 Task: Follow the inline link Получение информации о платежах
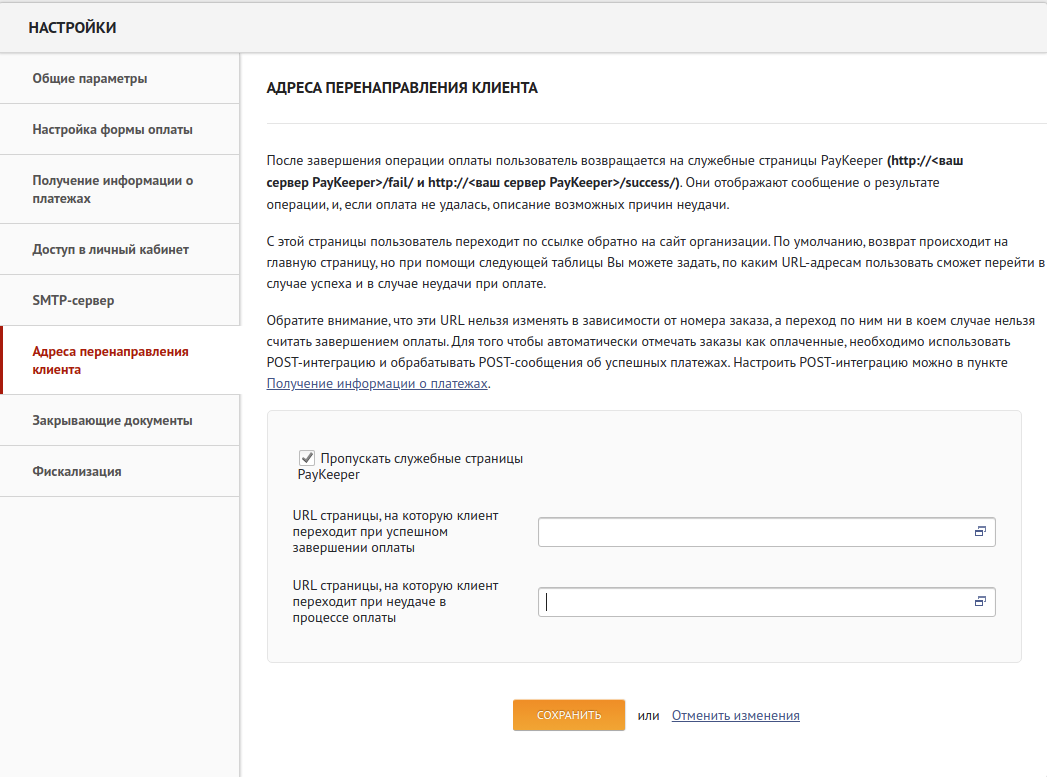377,383
